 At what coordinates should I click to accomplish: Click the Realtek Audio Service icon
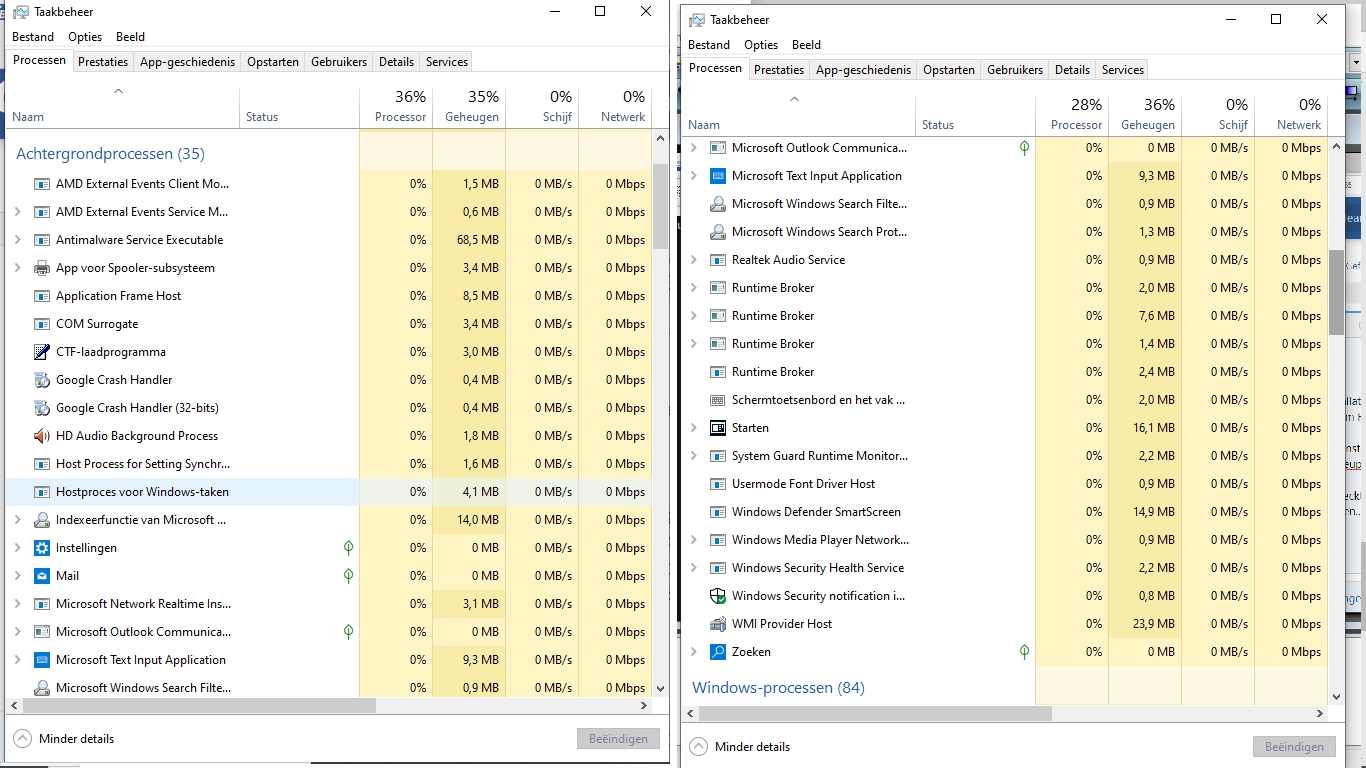click(718, 260)
